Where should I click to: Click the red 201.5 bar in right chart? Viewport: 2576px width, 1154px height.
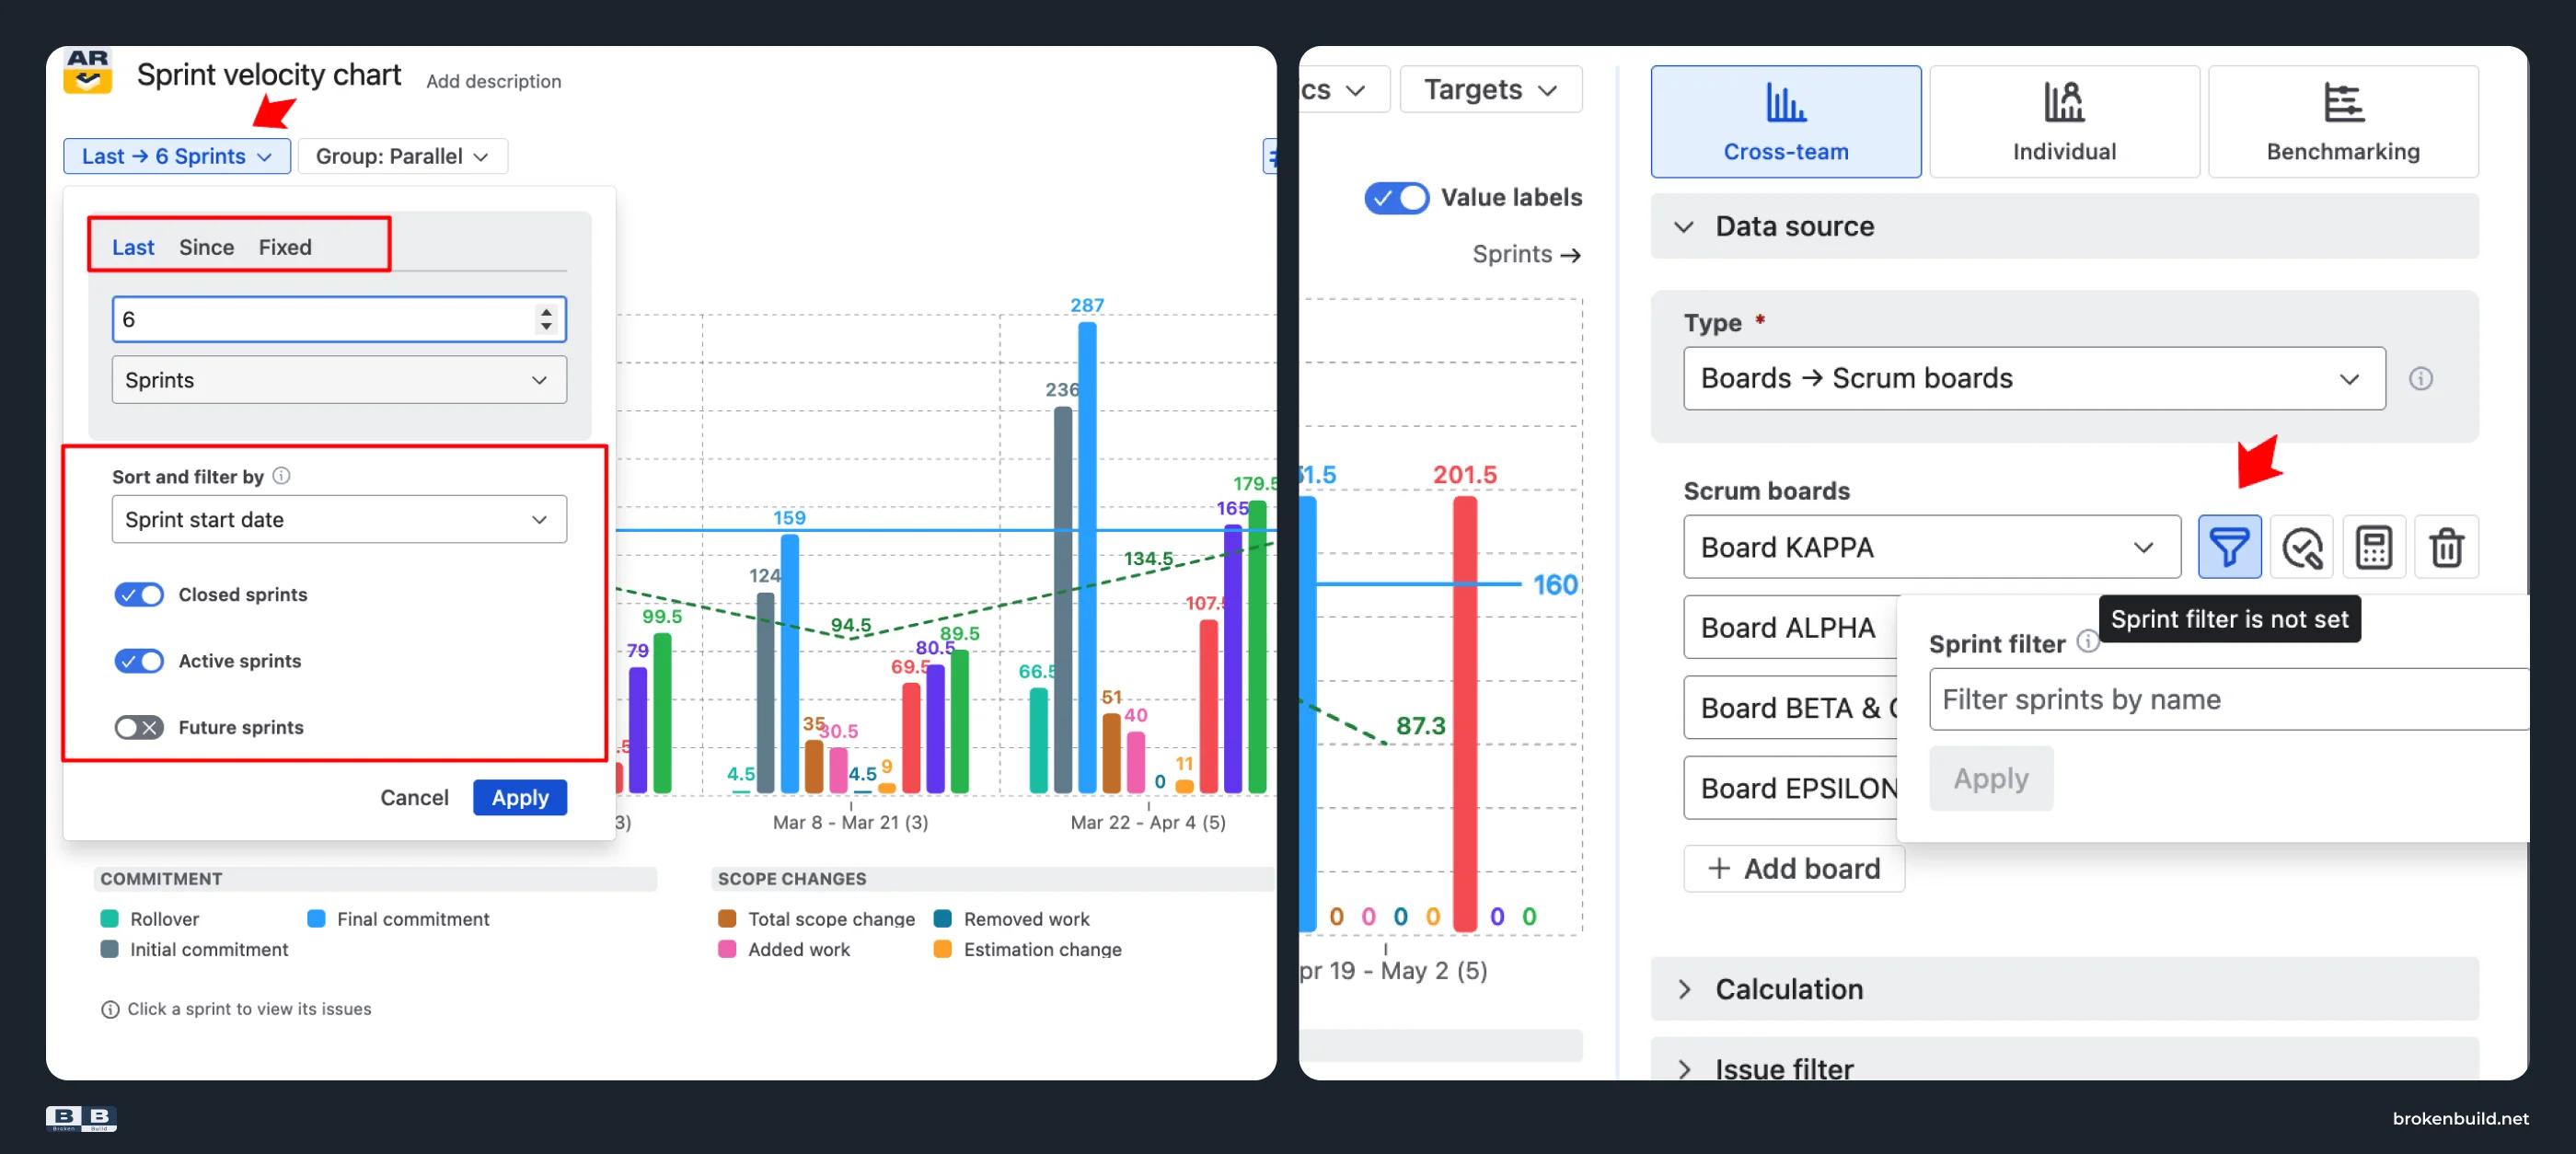click(x=1465, y=714)
